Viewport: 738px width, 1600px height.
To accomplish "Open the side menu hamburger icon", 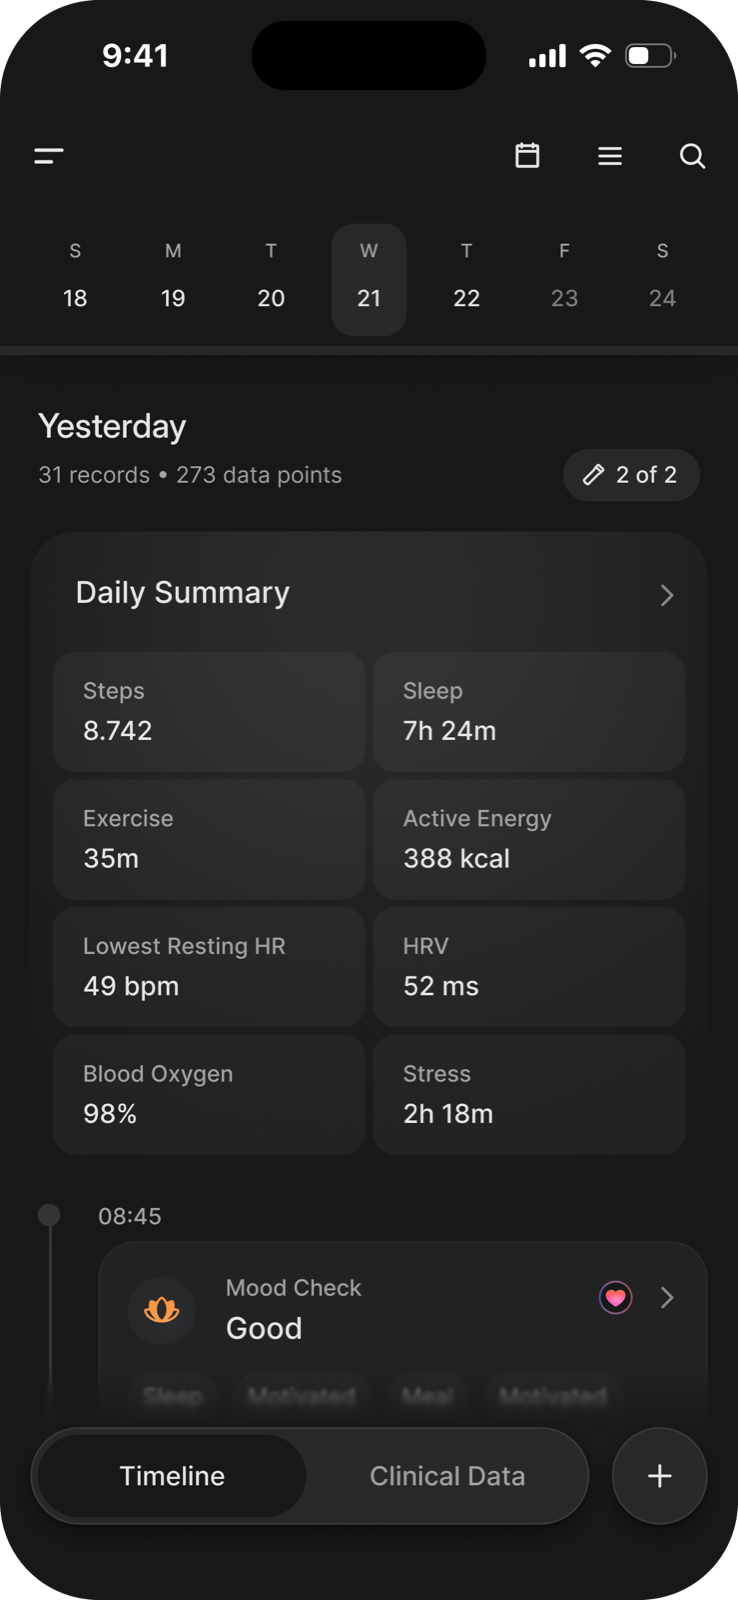I will [49, 156].
